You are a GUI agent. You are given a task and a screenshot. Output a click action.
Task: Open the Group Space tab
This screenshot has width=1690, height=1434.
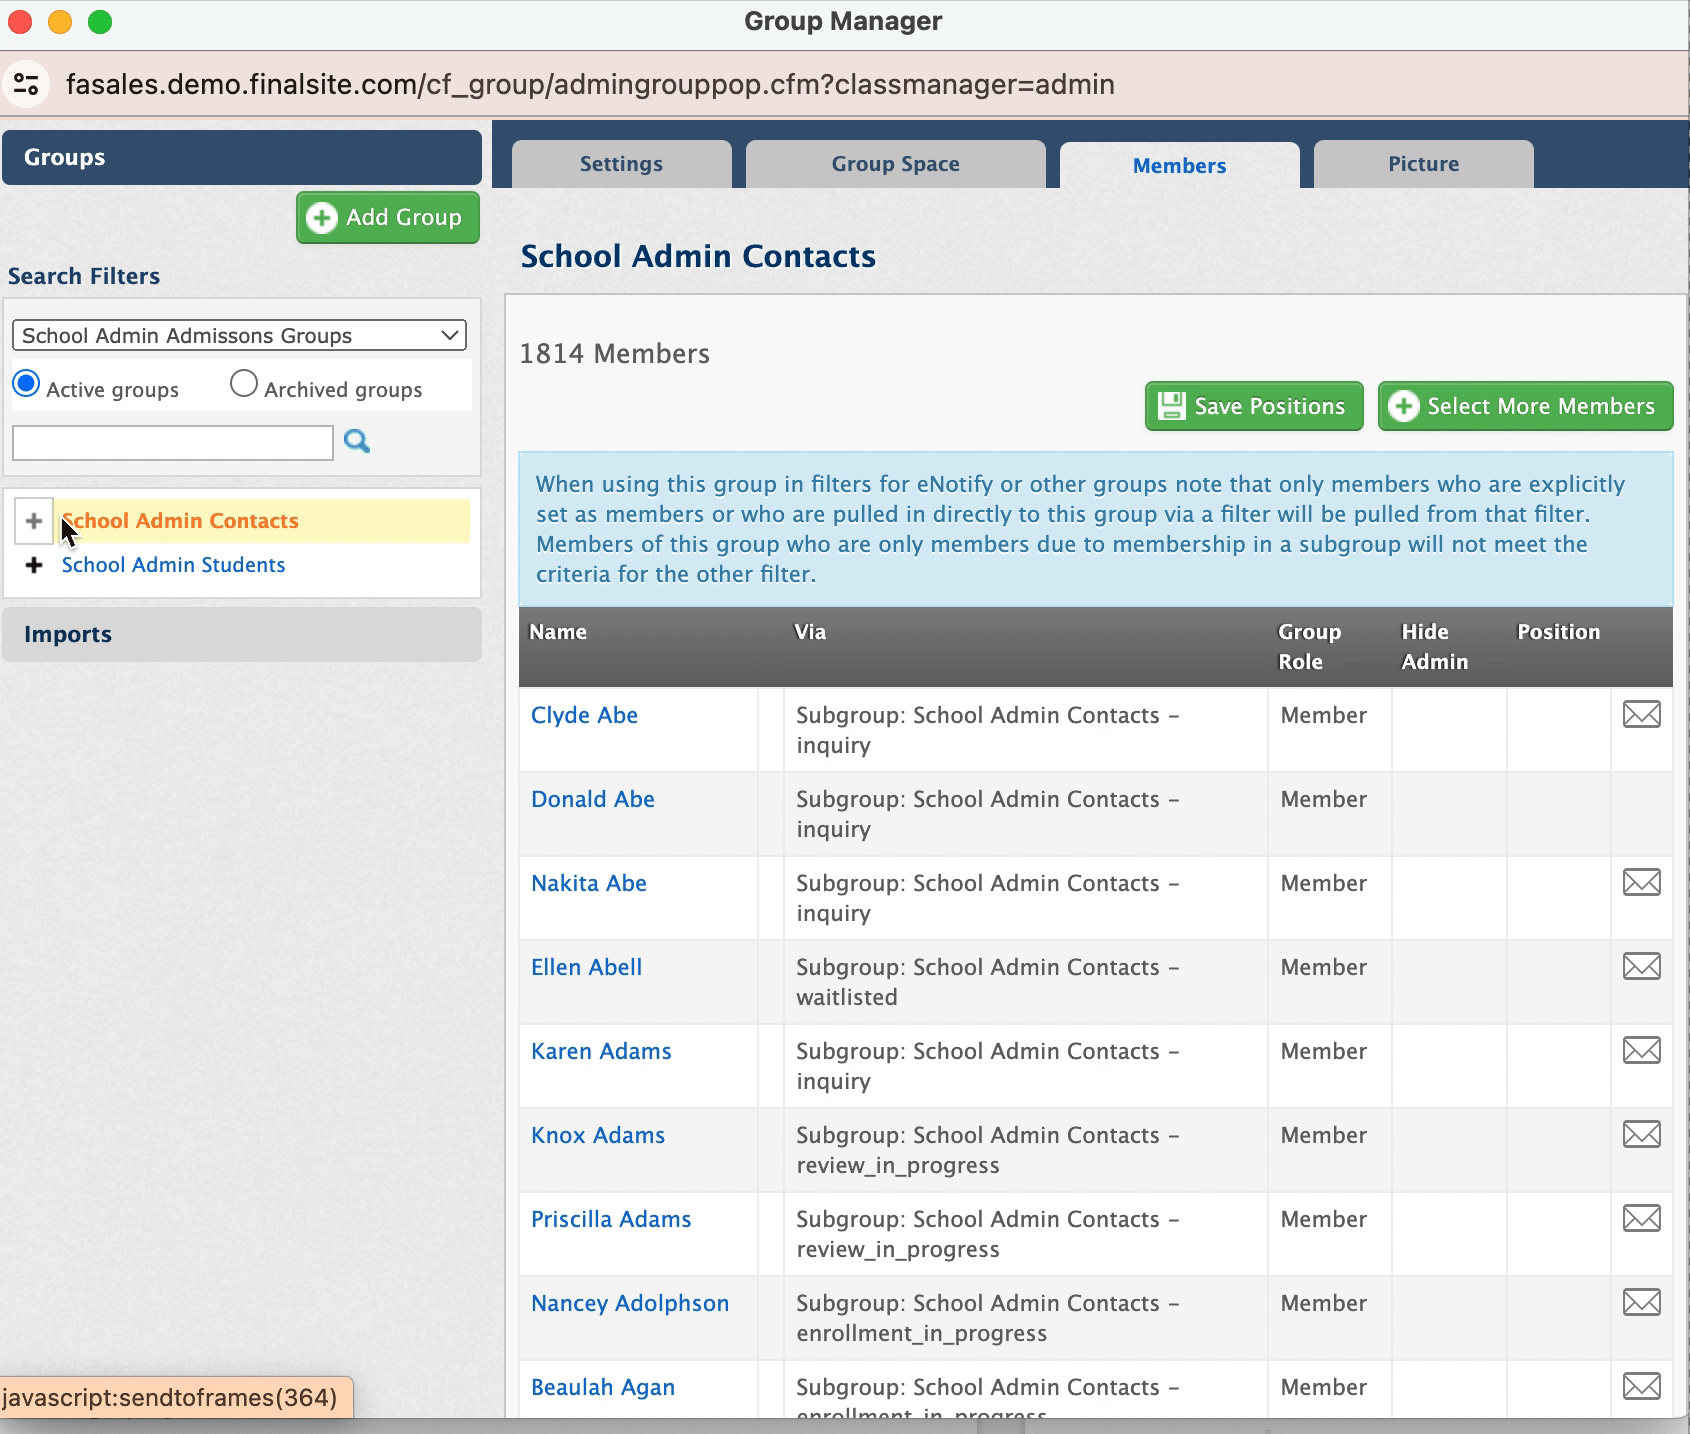click(x=895, y=164)
